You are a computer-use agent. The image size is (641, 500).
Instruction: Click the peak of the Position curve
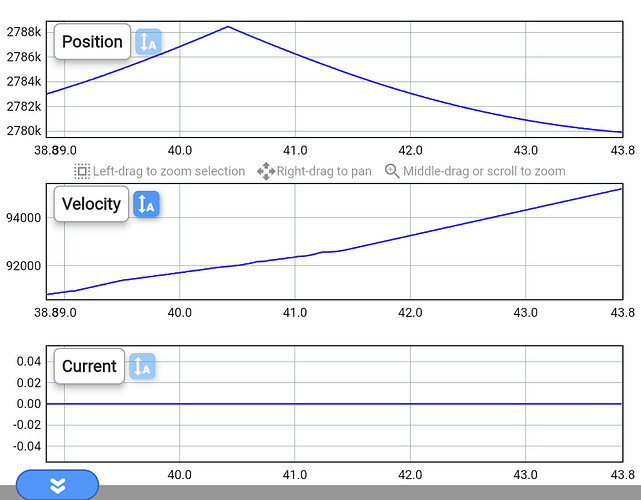pos(228,27)
